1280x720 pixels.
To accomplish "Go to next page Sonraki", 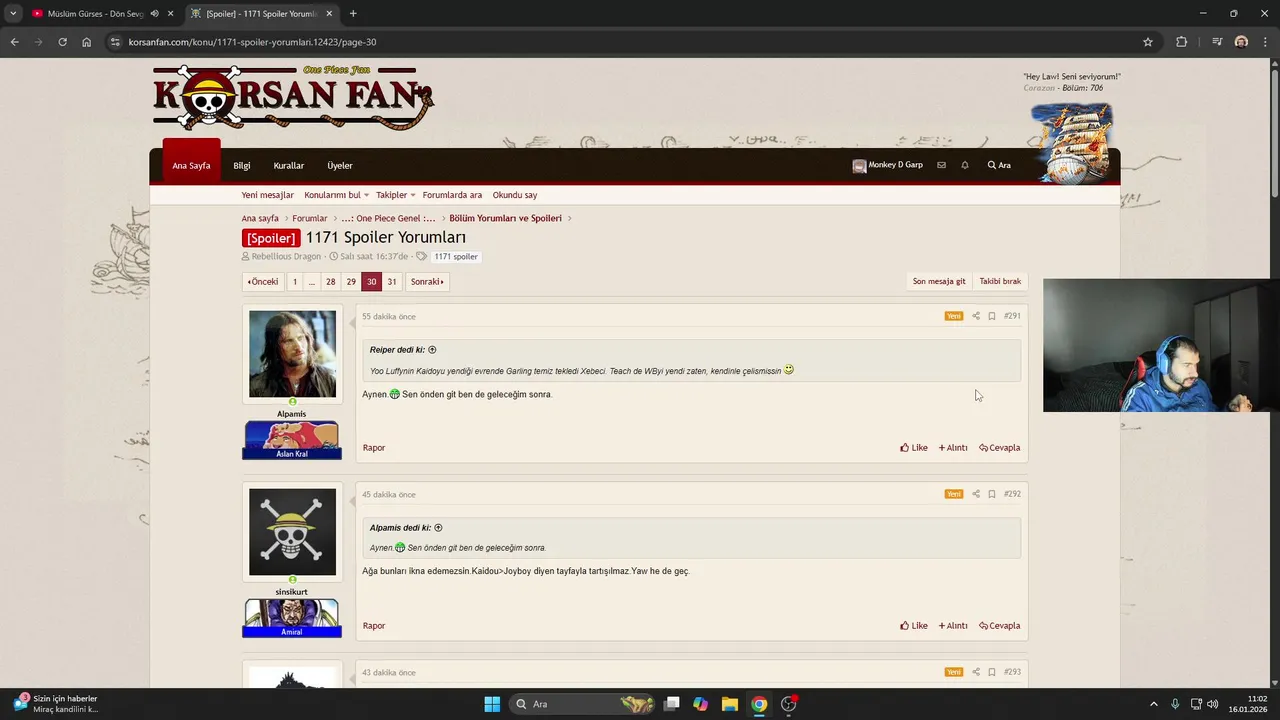I will (x=427, y=282).
